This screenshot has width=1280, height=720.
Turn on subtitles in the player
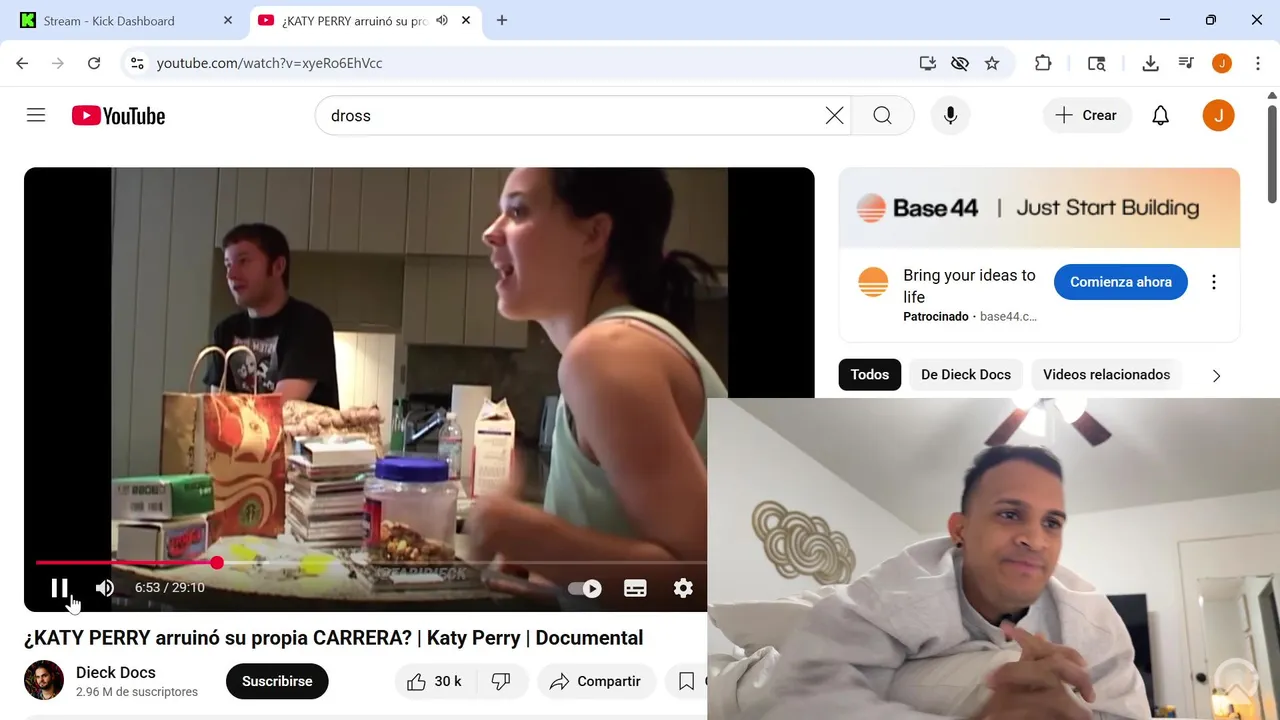coord(635,588)
